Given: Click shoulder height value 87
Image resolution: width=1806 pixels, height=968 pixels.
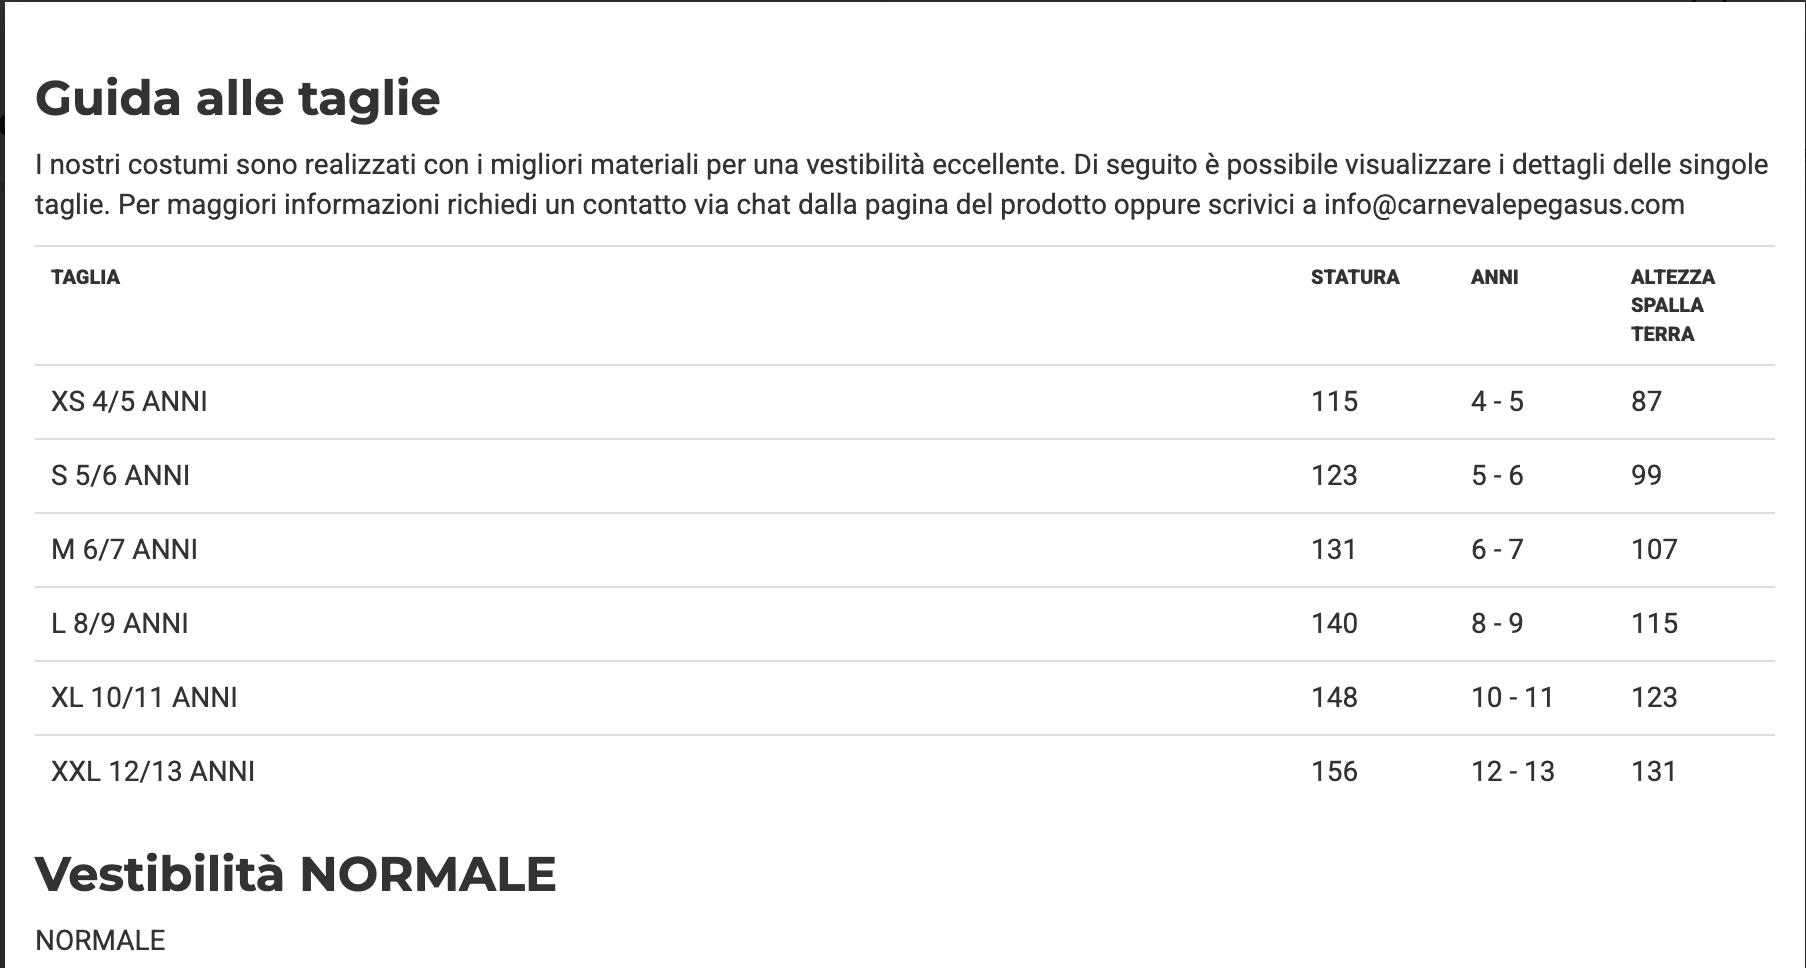Looking at the screenshot, I should click(1646, 402).
